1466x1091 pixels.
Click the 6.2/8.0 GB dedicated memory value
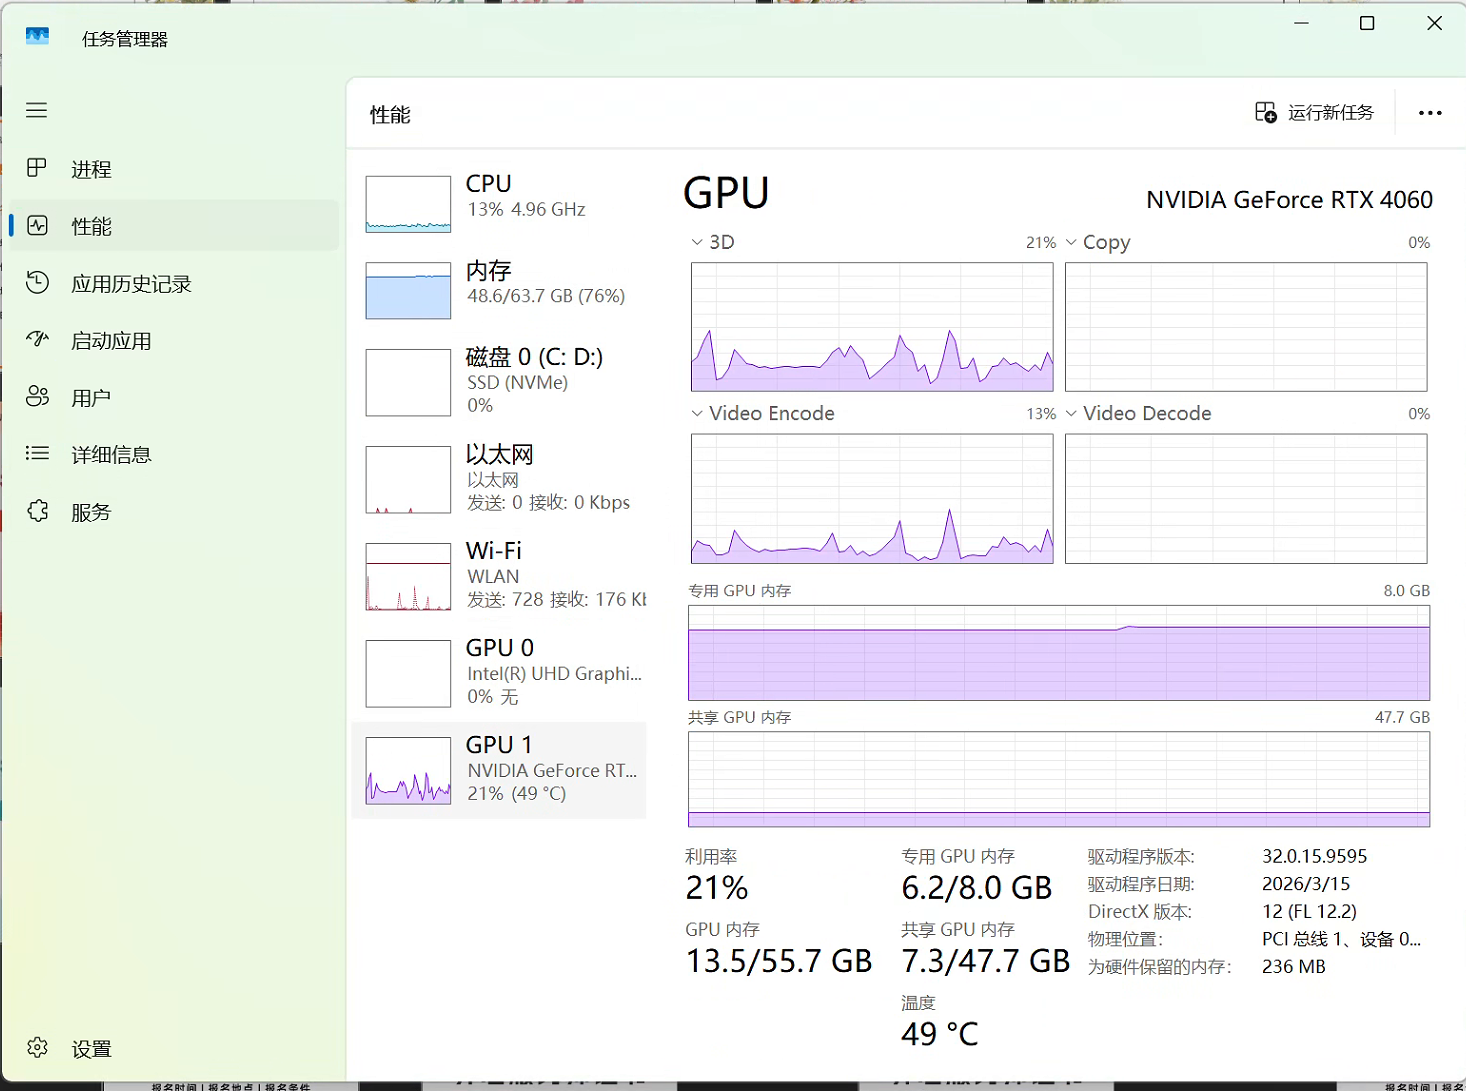pos(976,888)
